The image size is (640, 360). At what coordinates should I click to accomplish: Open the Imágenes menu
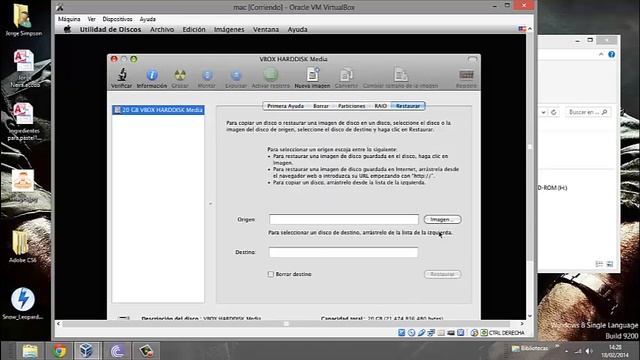229,29
